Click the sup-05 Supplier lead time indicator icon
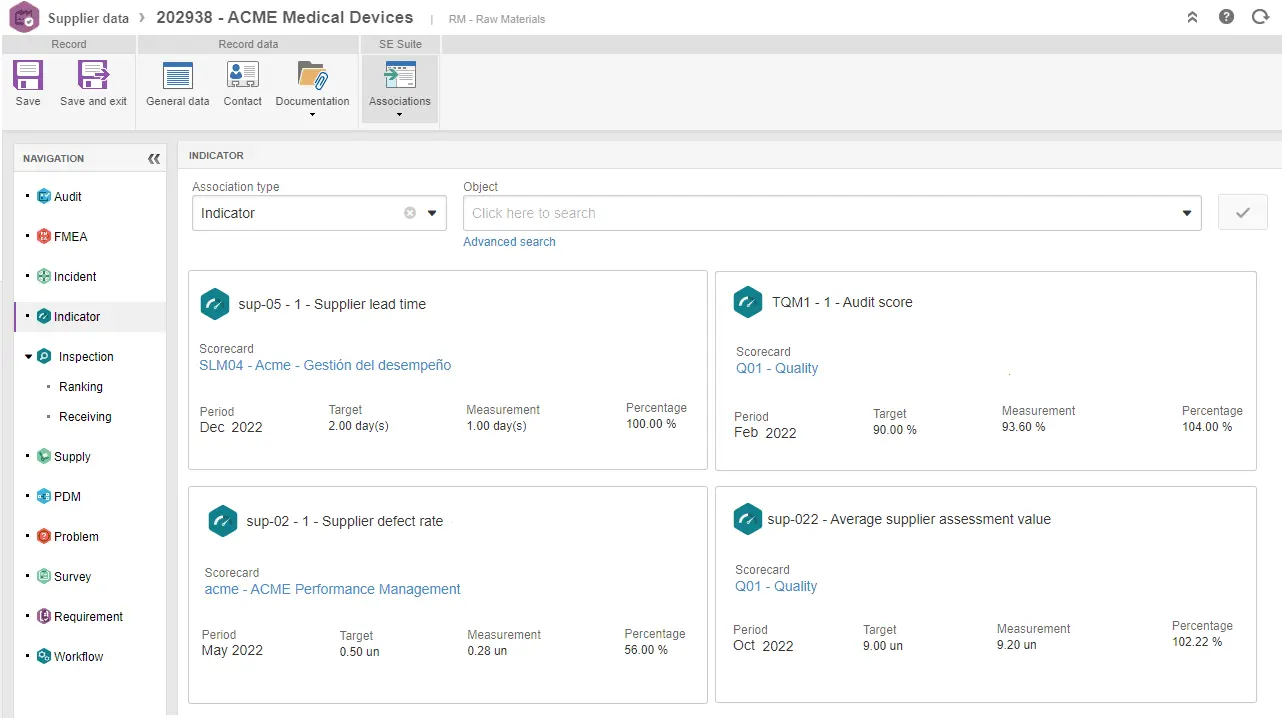This screenshot has width=1282, height=718. pos(215,304)
